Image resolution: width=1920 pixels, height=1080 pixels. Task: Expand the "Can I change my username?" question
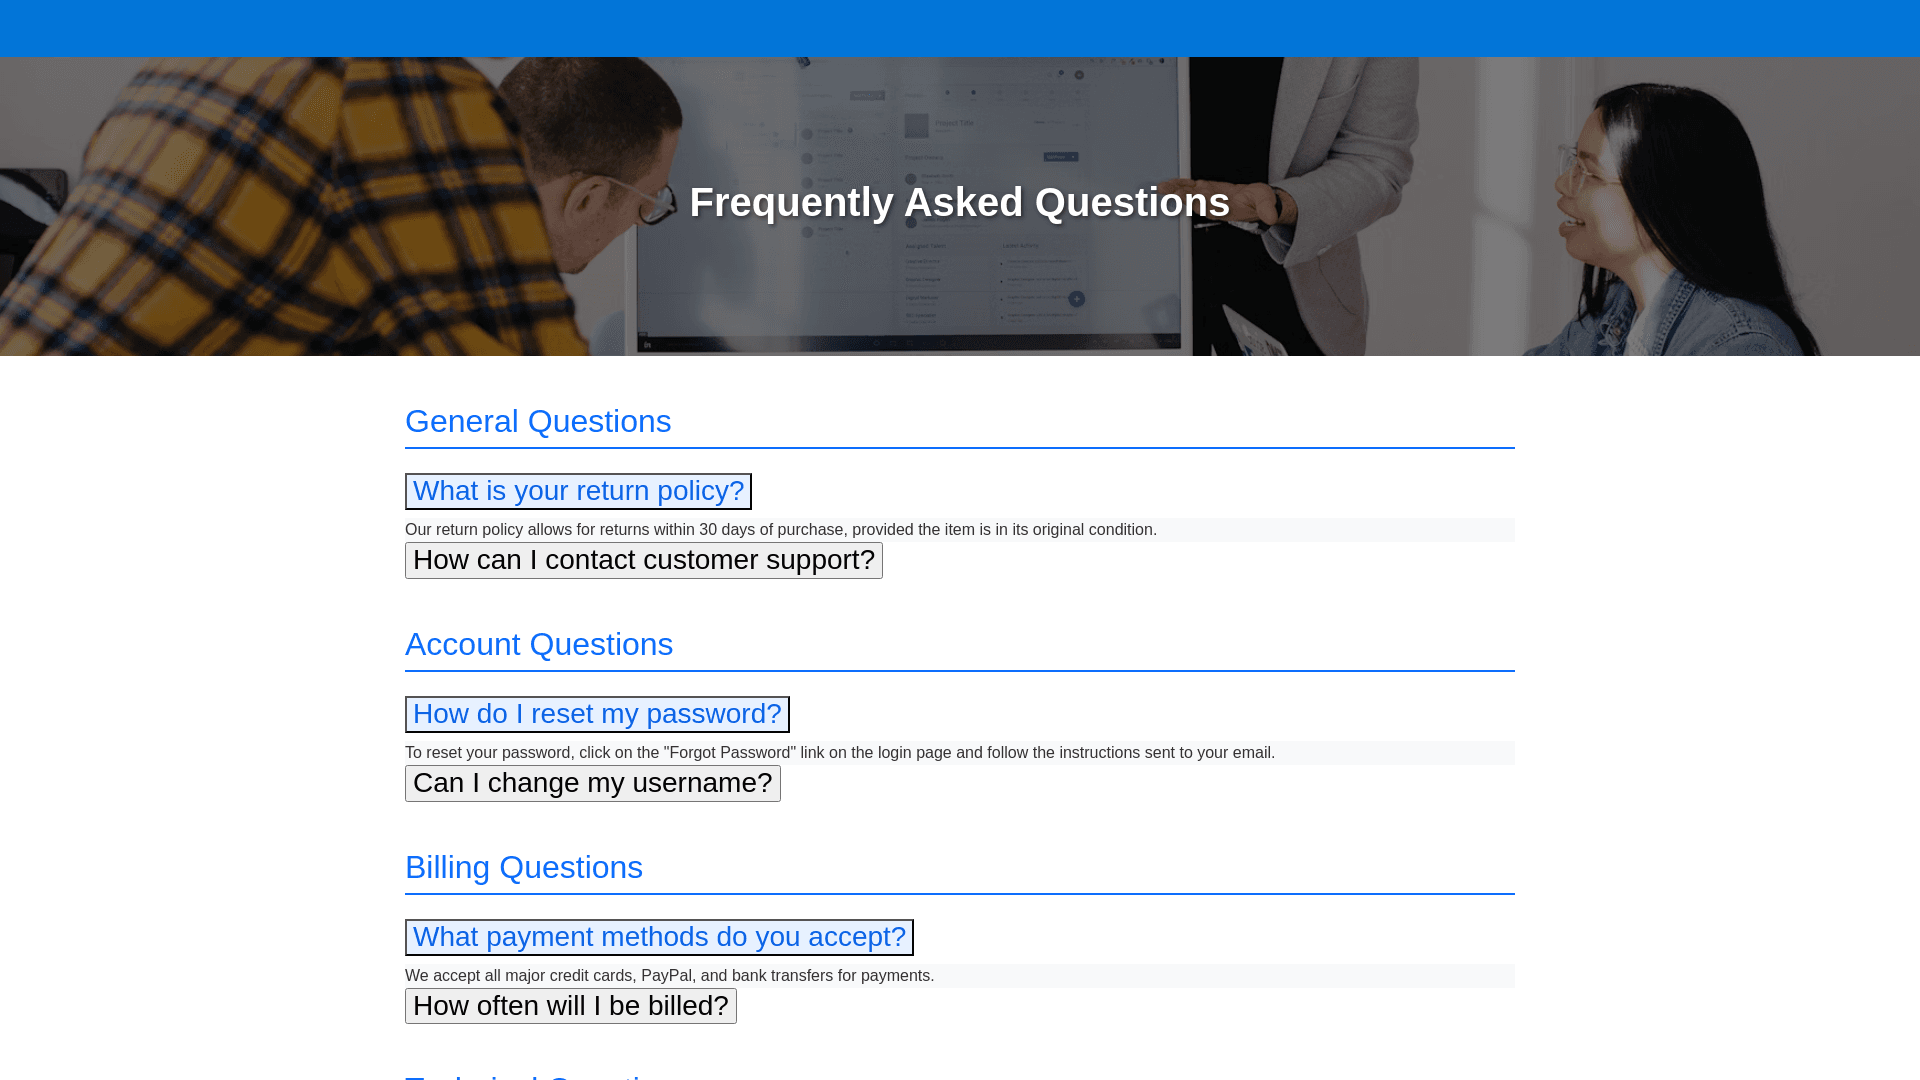click(592, 783)
